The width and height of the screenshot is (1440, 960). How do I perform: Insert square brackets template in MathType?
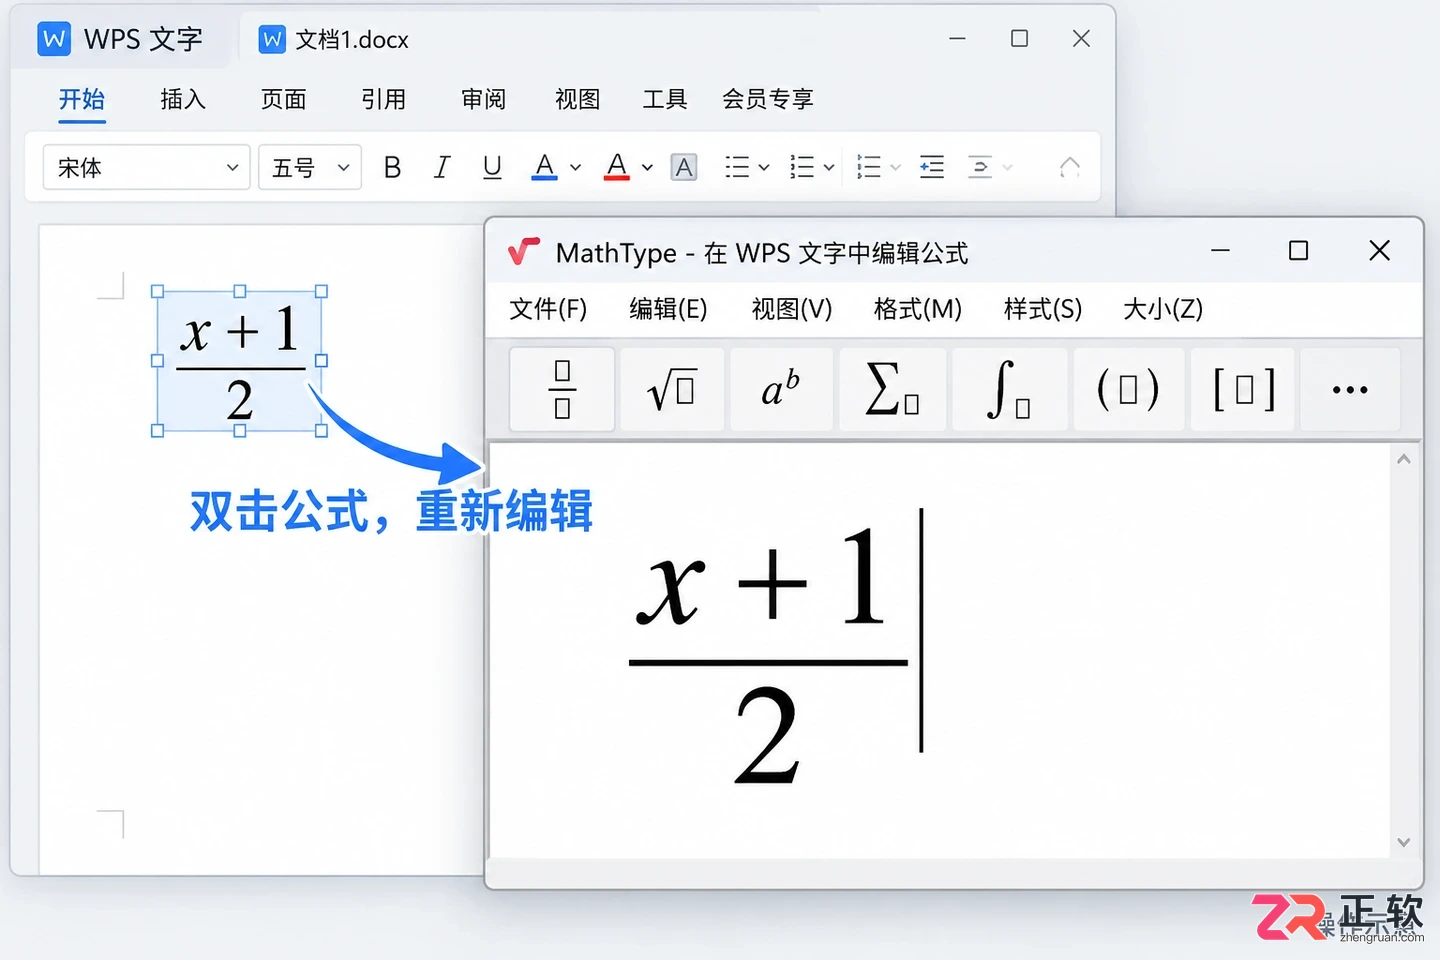1245,389
